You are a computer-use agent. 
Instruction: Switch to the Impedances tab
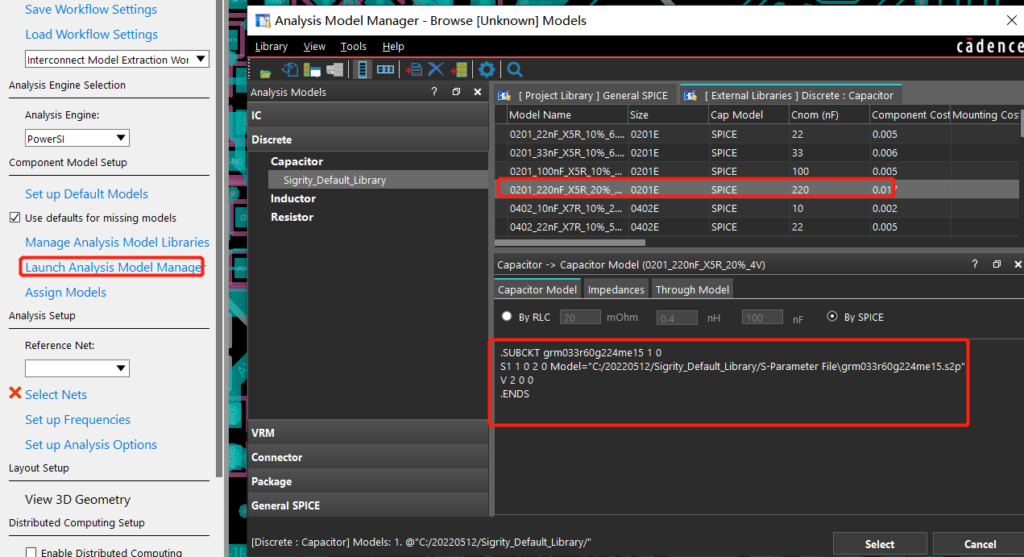pos(616,289)
